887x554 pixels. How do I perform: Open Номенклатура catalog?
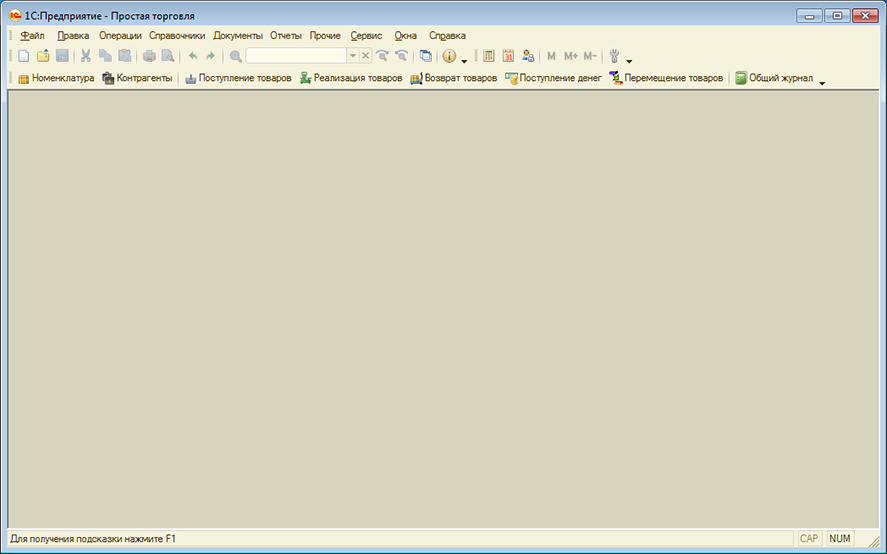[56, 78]
